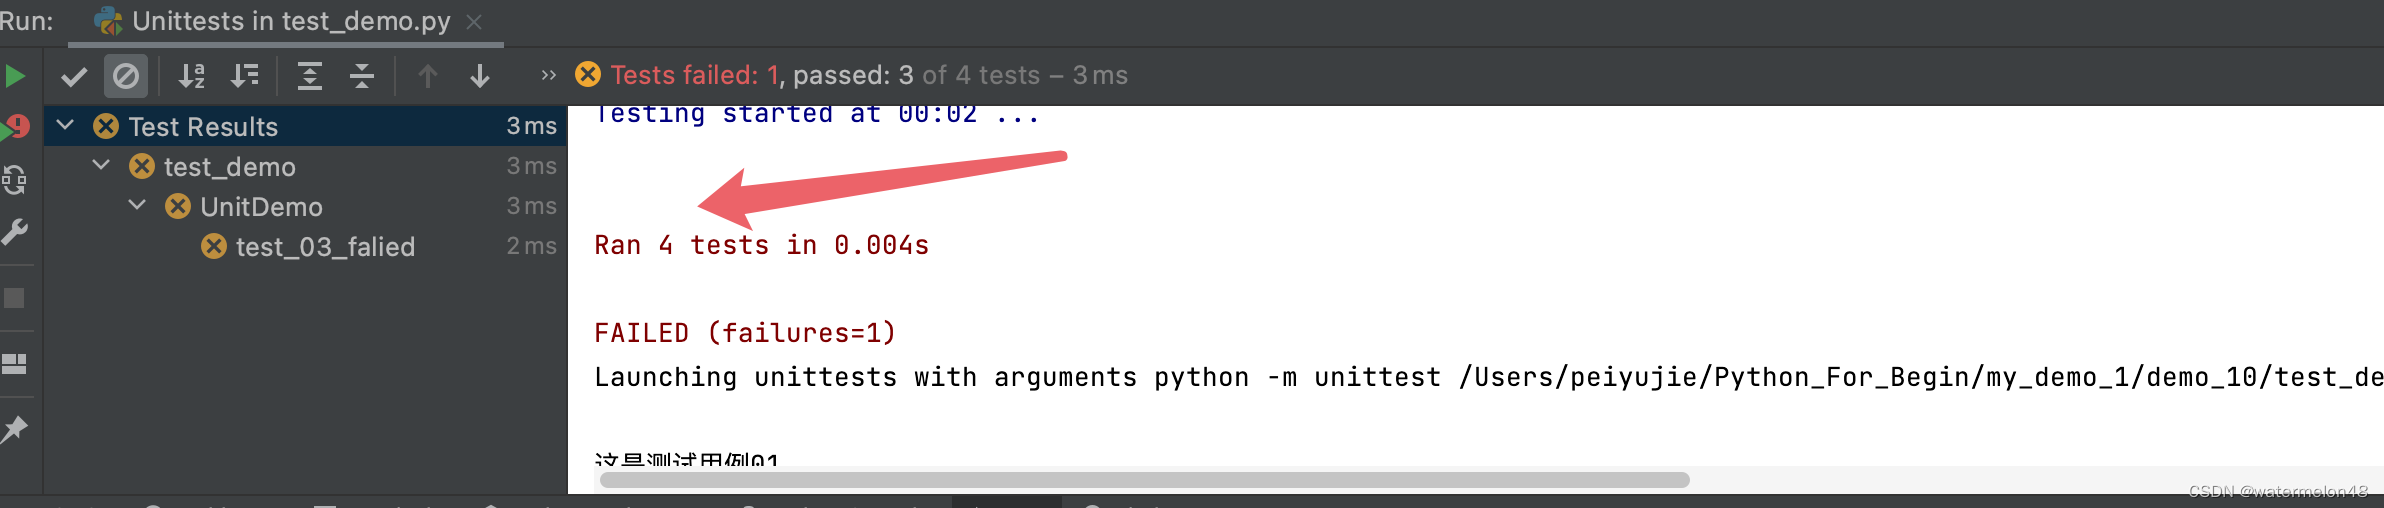Close the Unittests in test_demo.py tab
Screen dimensions: 2384x508
click(475, 22)
